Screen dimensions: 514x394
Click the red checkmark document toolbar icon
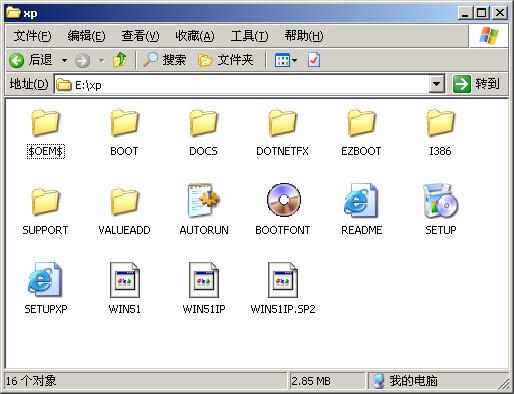tap(314, 60)
